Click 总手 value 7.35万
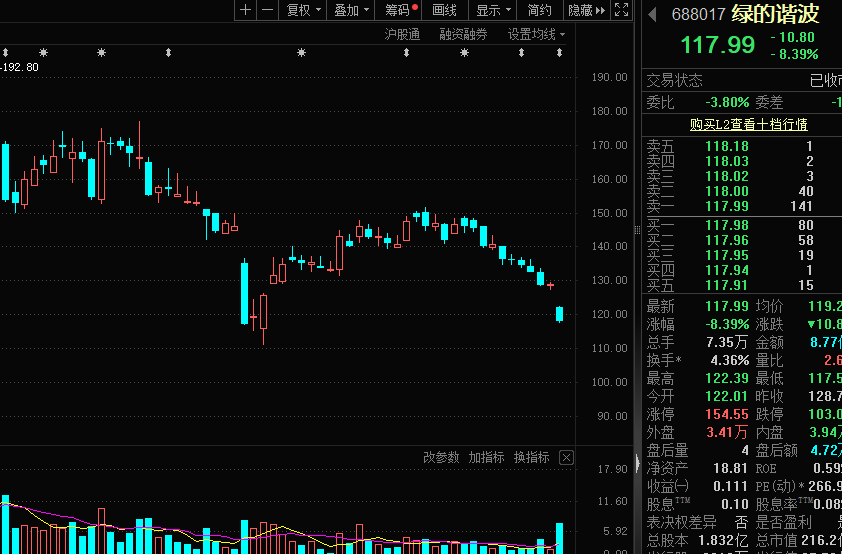The height and width of the screenshot is (554, 842). click(727, 342)
